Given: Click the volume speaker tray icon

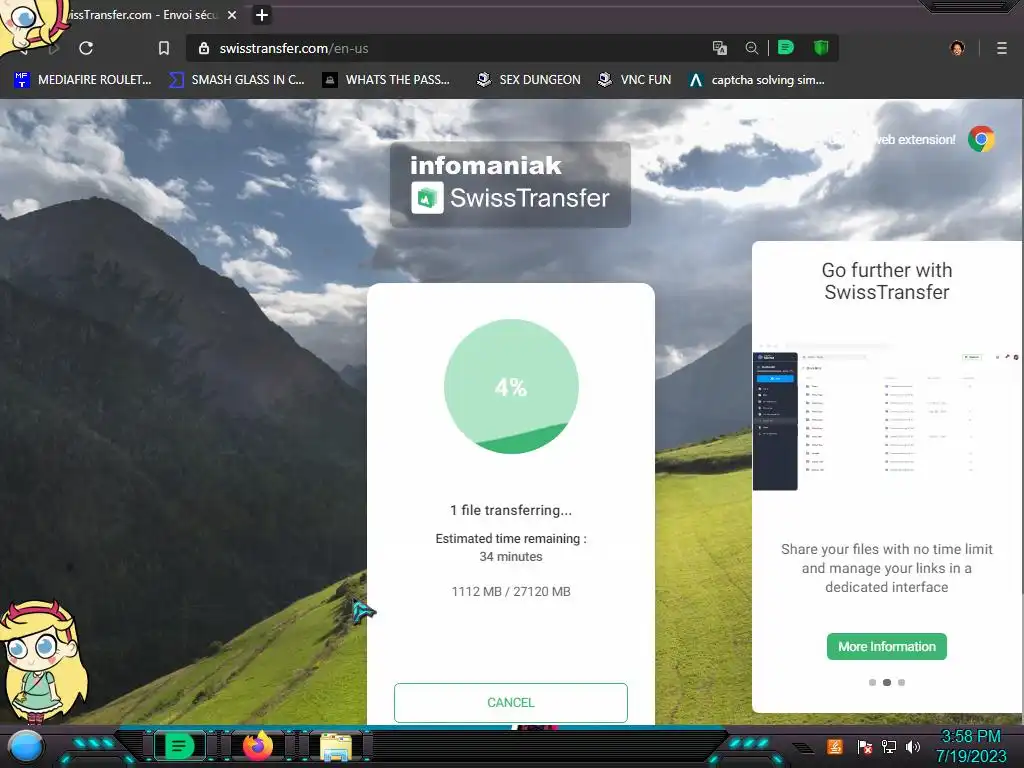Looking at the screenshot, I should 912,746.
